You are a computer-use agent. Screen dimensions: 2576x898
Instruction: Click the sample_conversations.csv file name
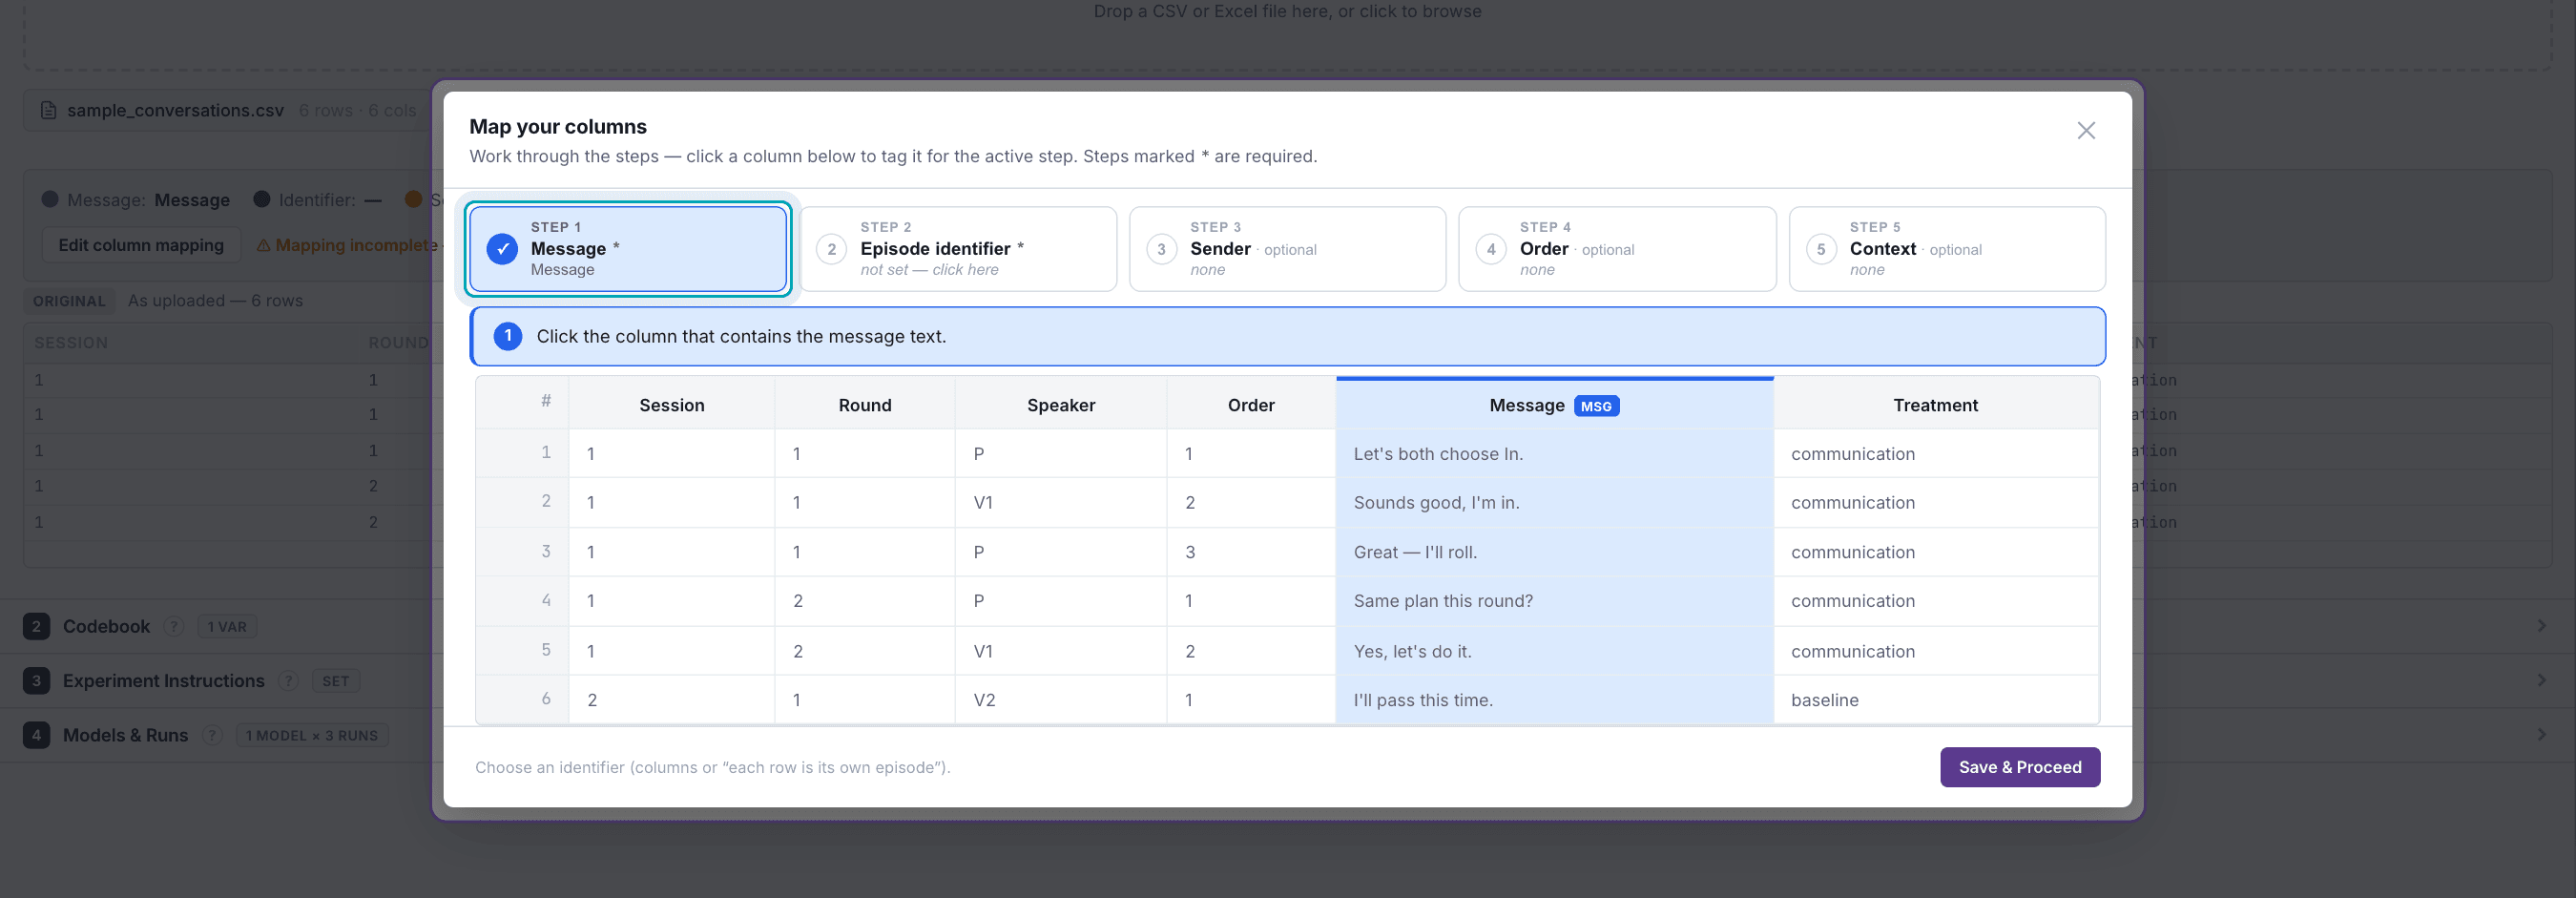[175, 110]
